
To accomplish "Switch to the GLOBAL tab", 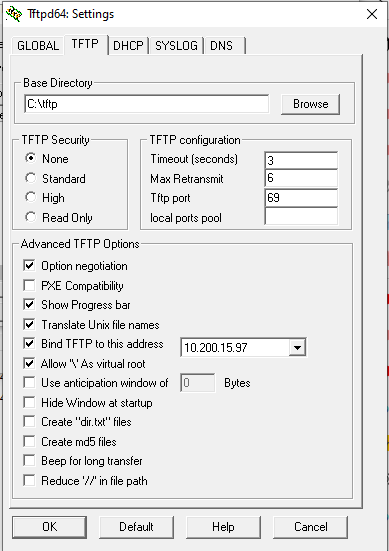I will (x=38, y=46).
